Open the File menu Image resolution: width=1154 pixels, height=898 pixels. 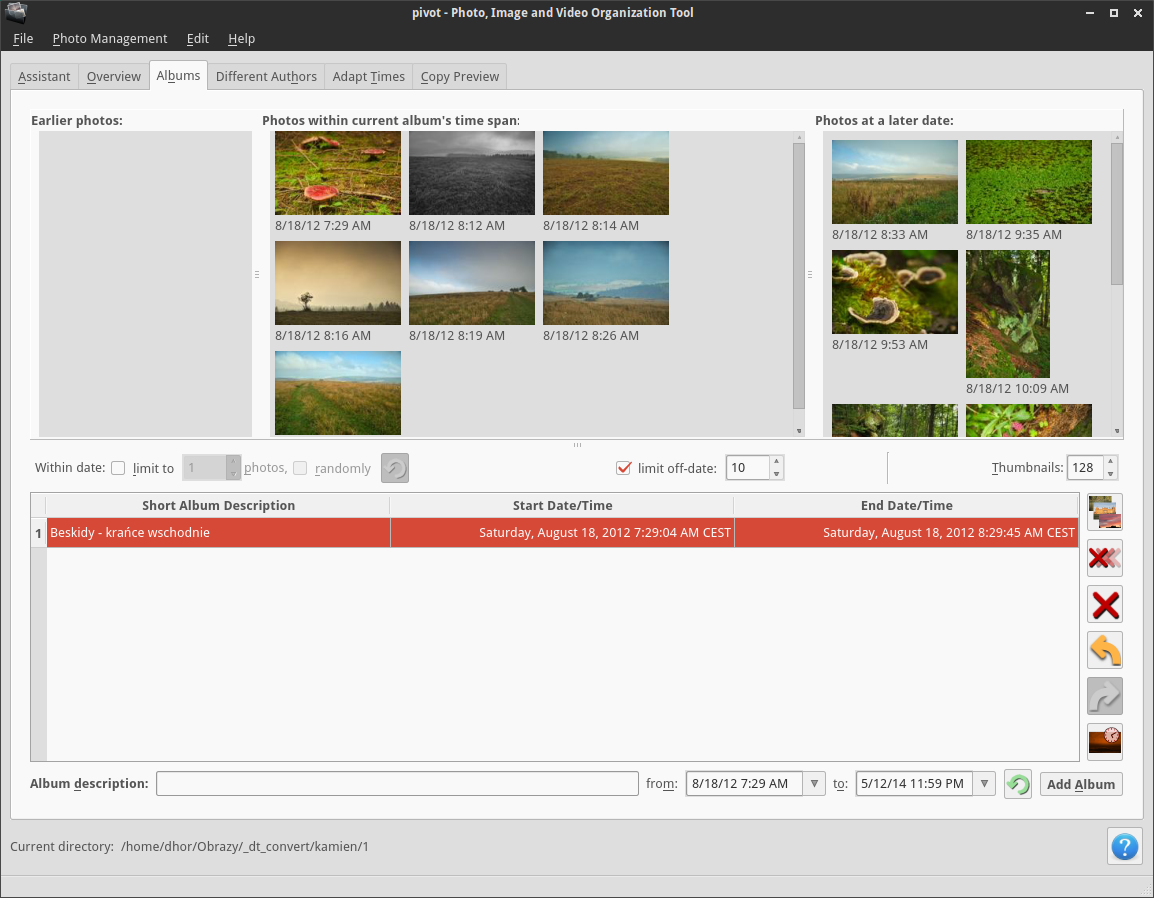[23, 38]
